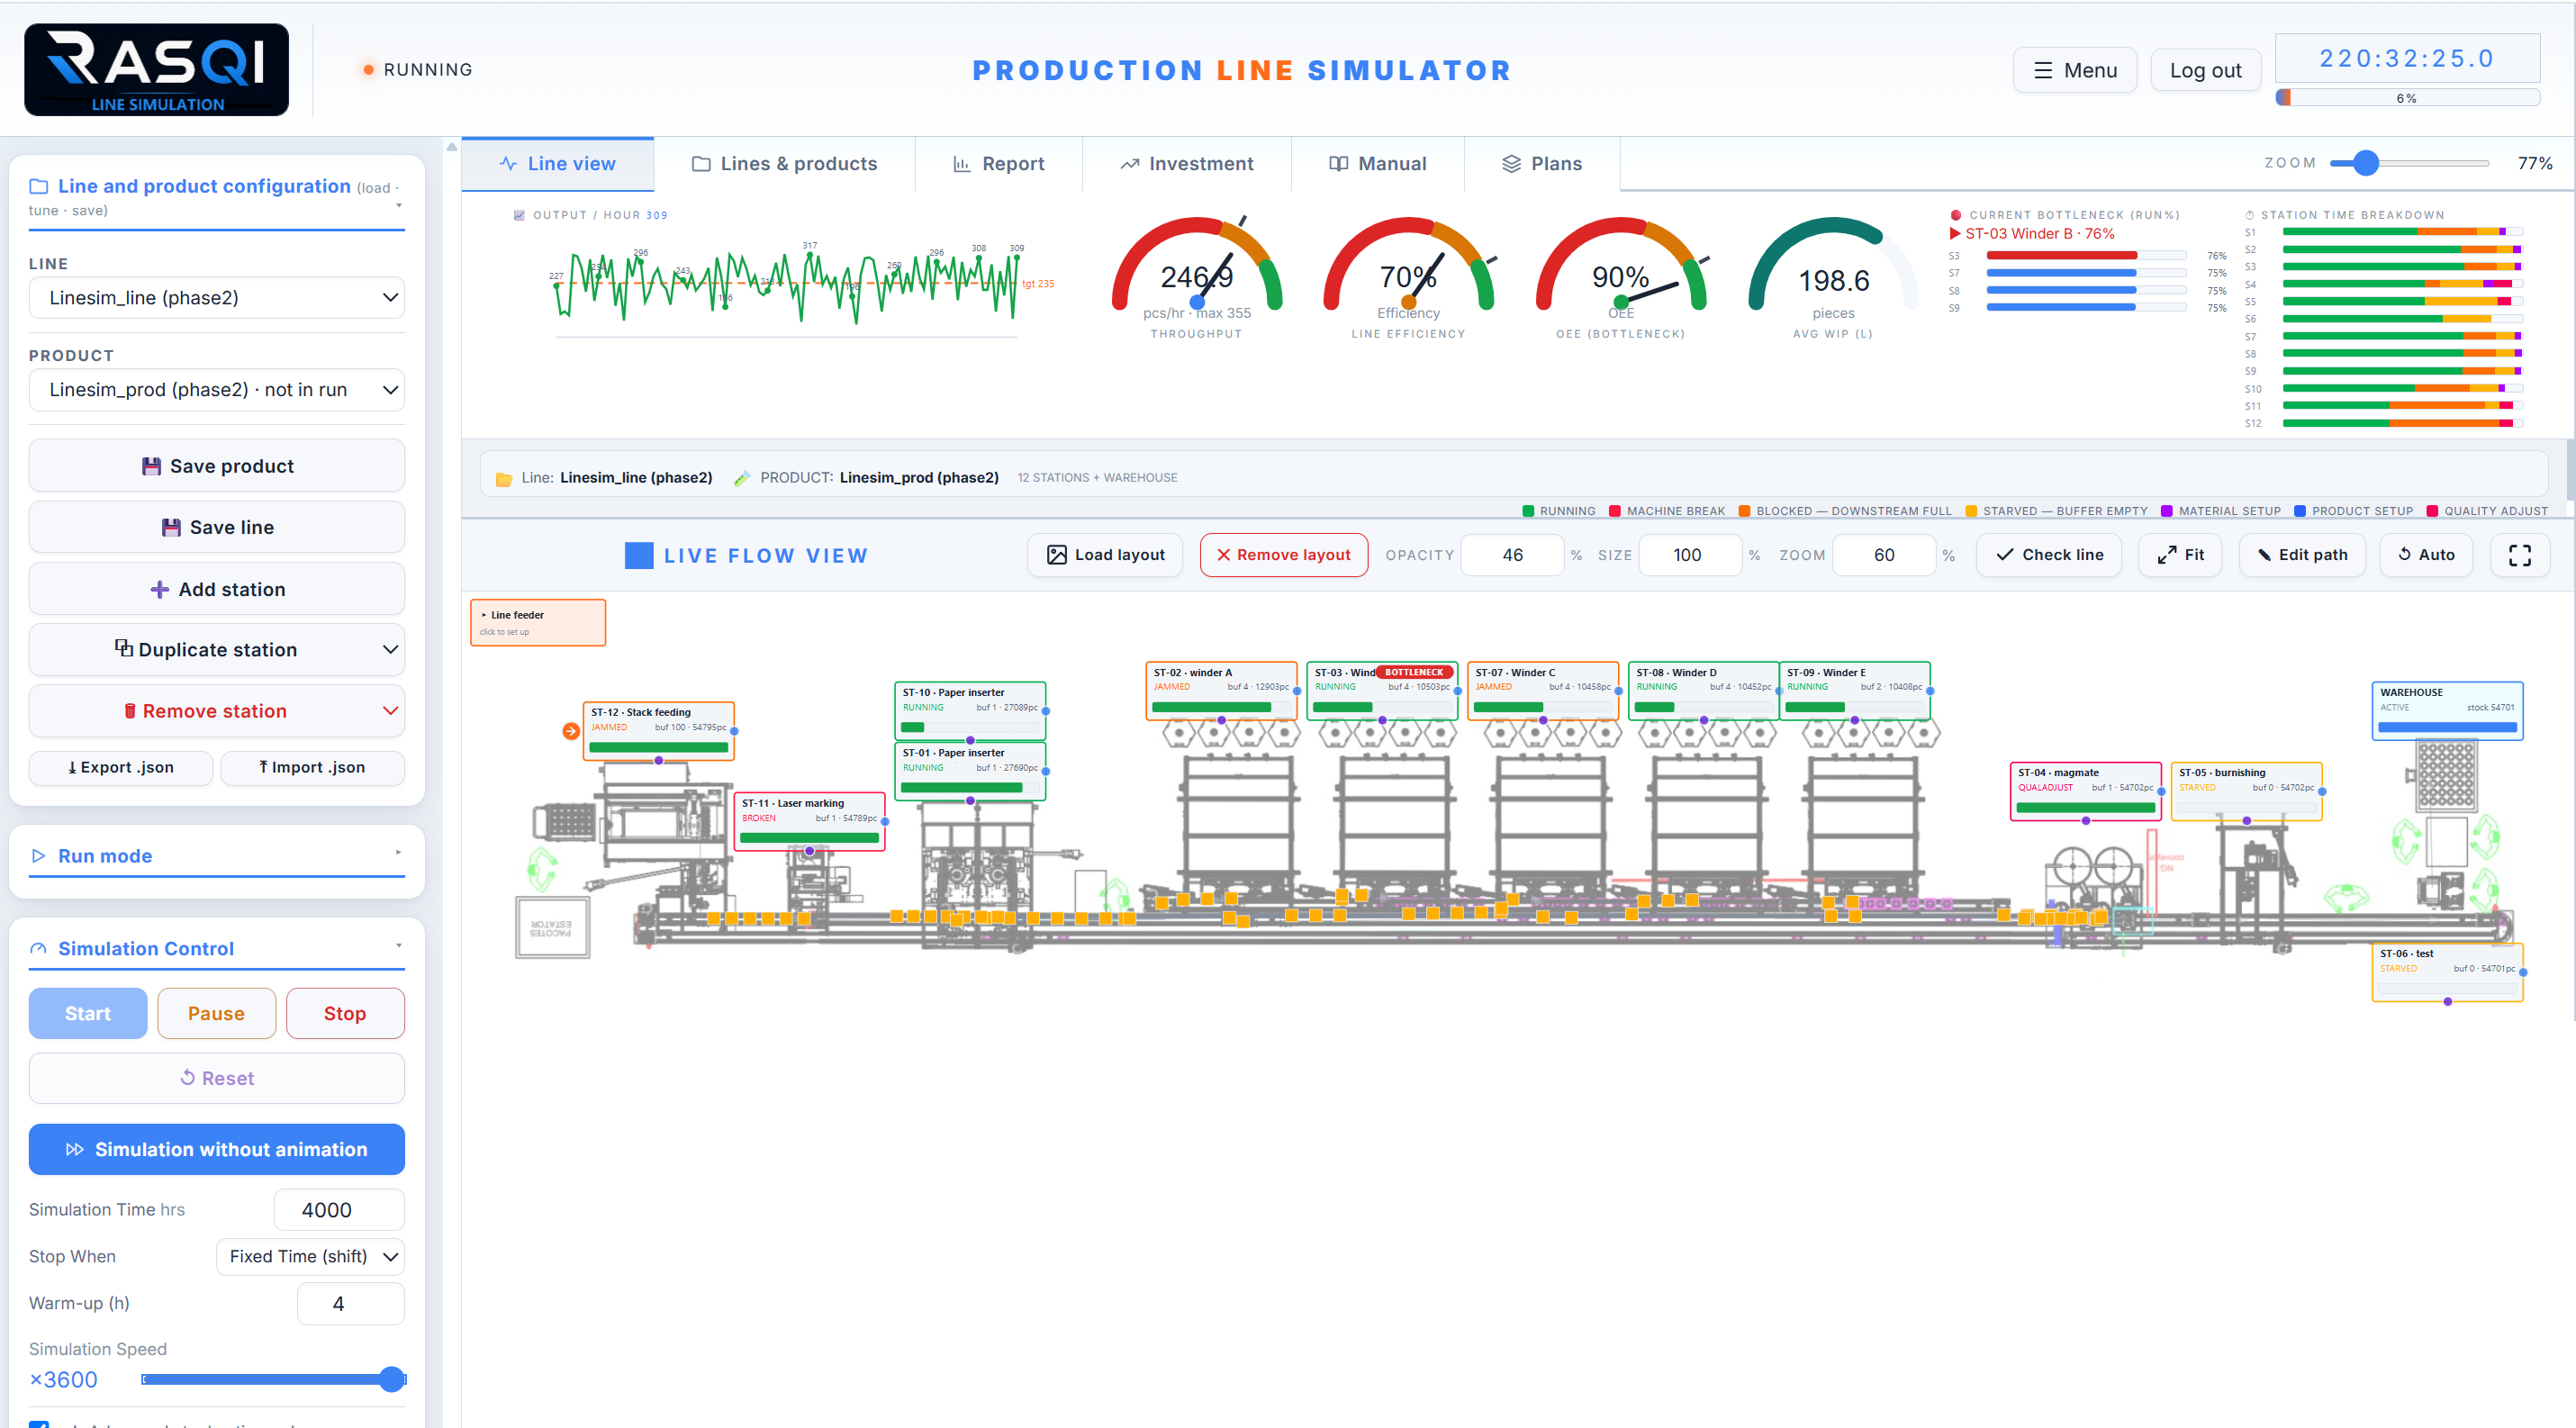This screenshot has height=1428, width=2576.
Task: Click the checkmark icon on Check line
Action: [2004, 555]
